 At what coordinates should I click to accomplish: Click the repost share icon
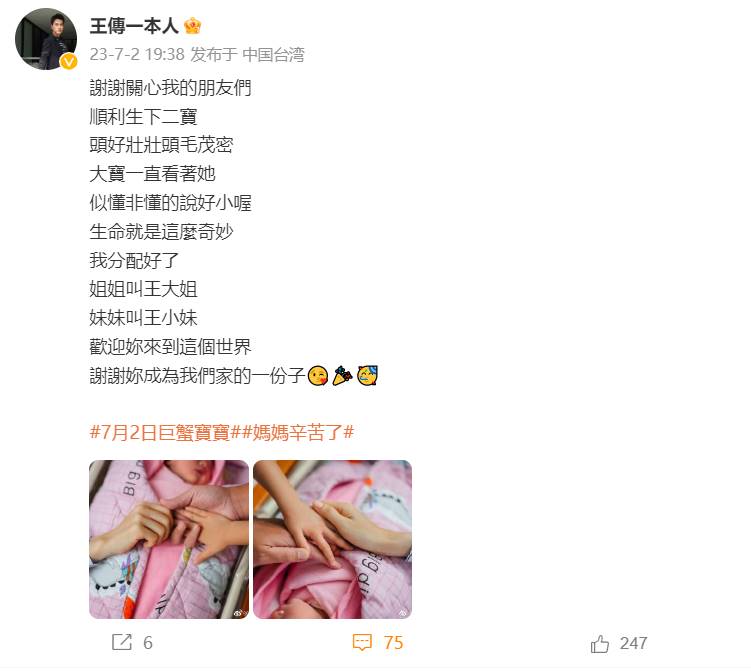pyautogui.click(x=122, y=642)
